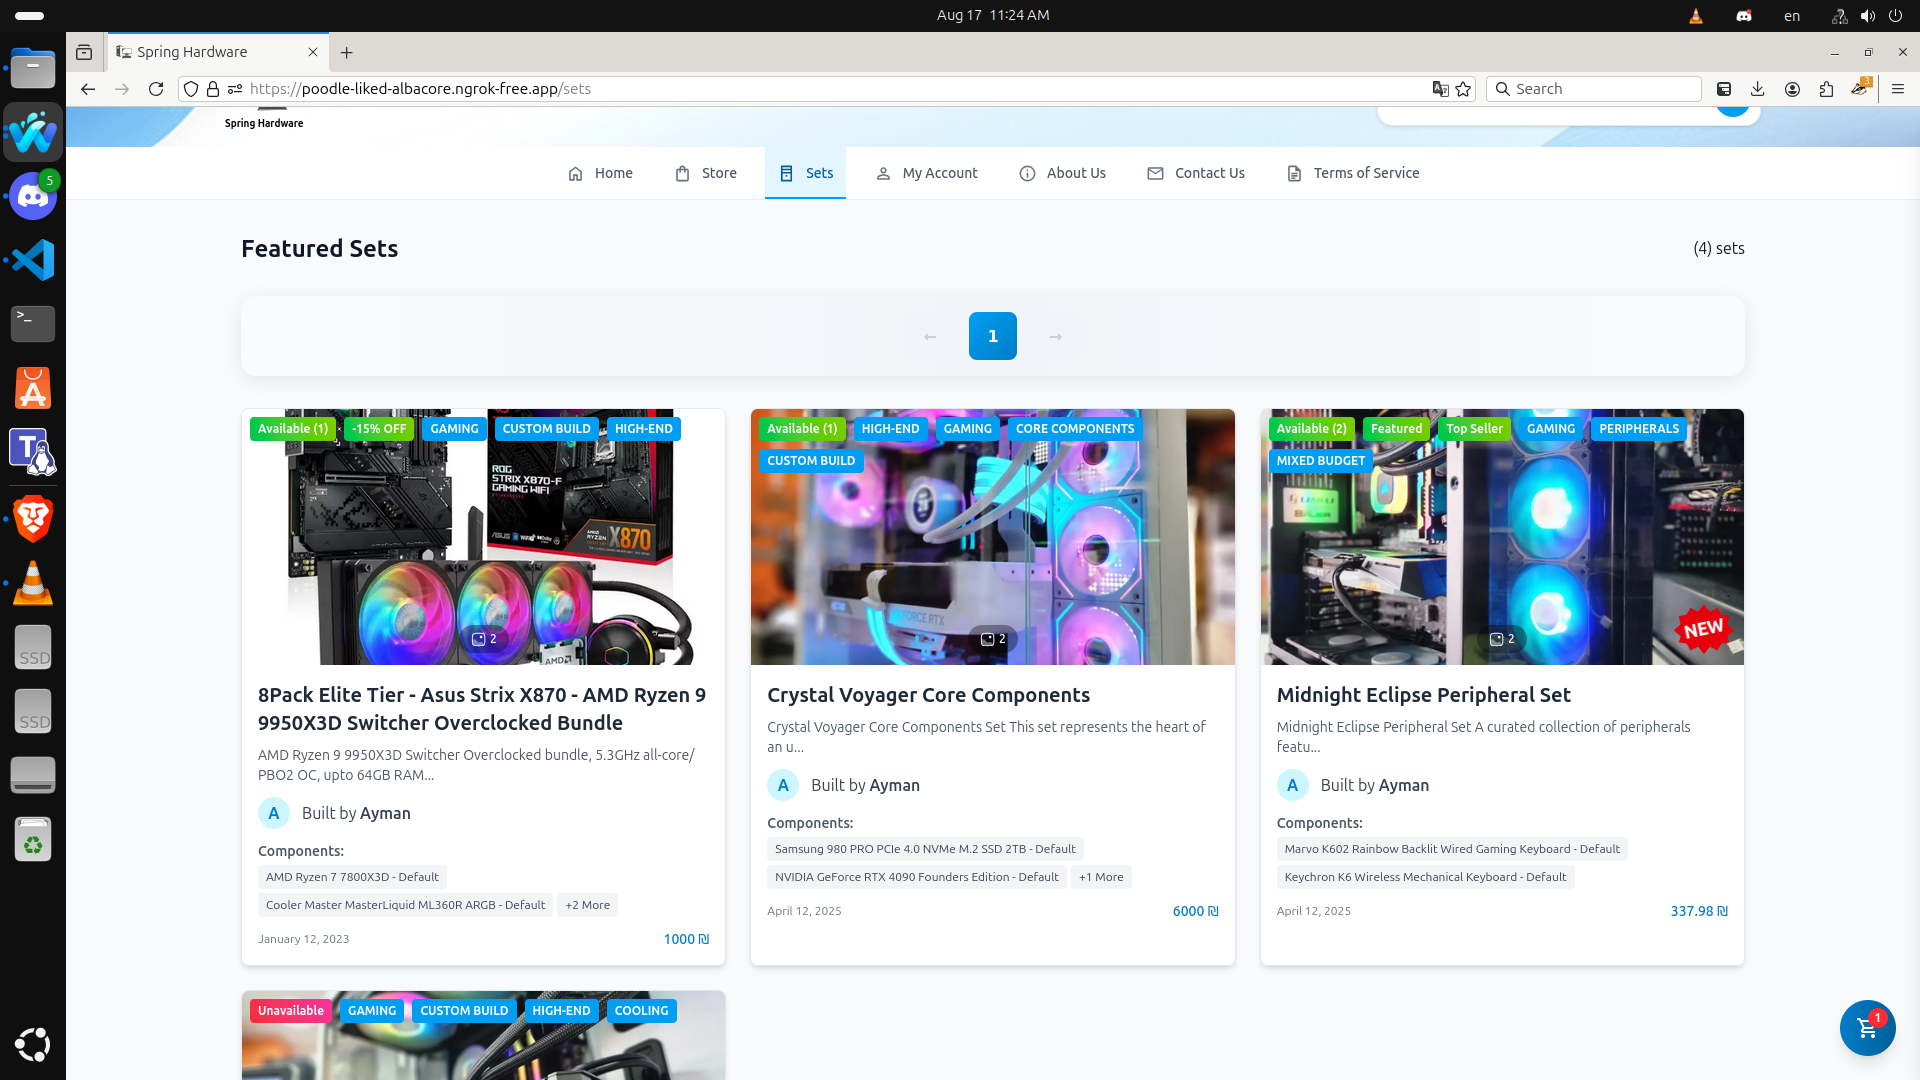The width and height of the screenshot is (1920, 1080).
Task: Open the 8Pack Elite Tier bundle title
Action: click(x=482, y=709)
